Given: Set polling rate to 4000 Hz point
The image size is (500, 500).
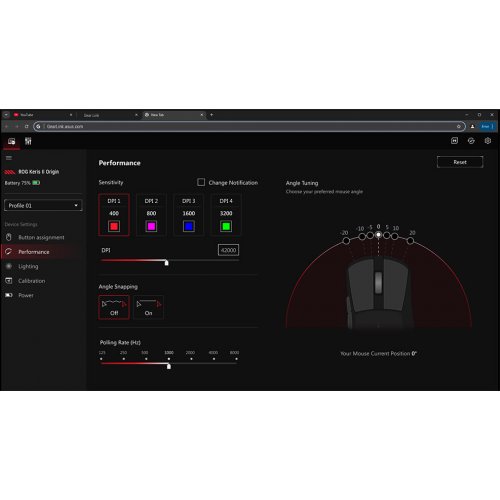Looking at the screenshot, I should [214, 359].
